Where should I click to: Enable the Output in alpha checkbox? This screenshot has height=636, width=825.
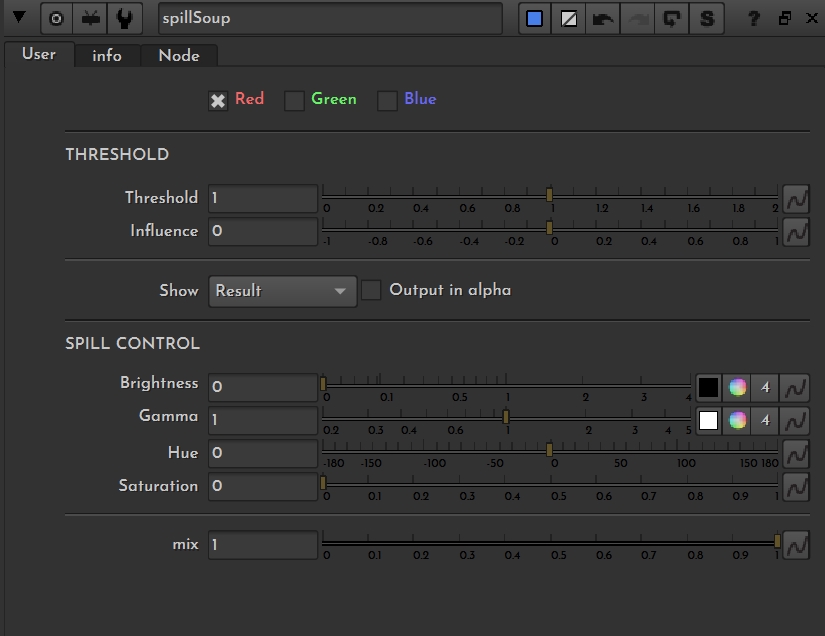pos(371,290)
